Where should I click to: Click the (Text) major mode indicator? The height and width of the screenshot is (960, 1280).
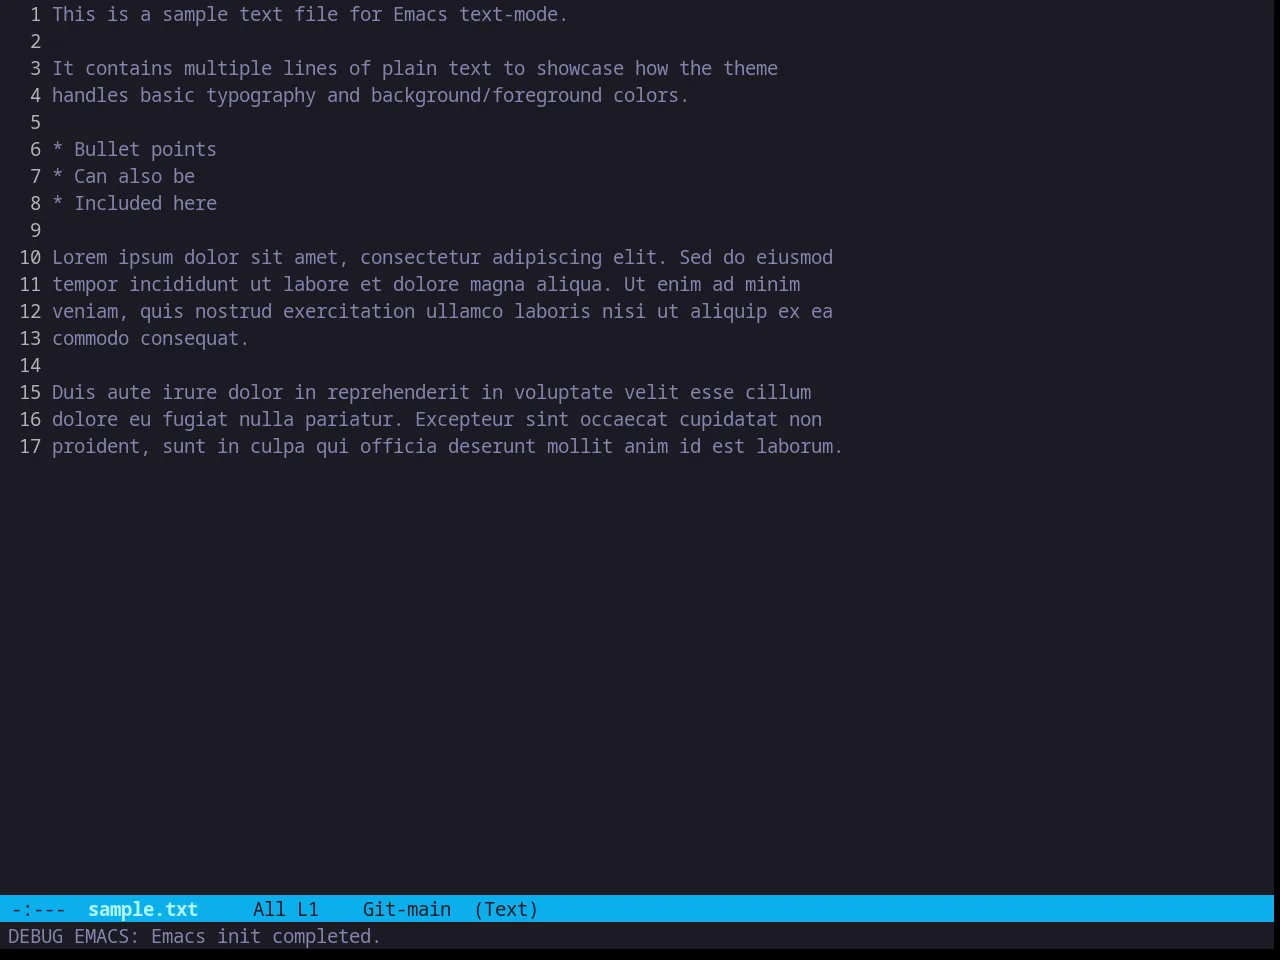pyautogui.click(x=506, y=909)
